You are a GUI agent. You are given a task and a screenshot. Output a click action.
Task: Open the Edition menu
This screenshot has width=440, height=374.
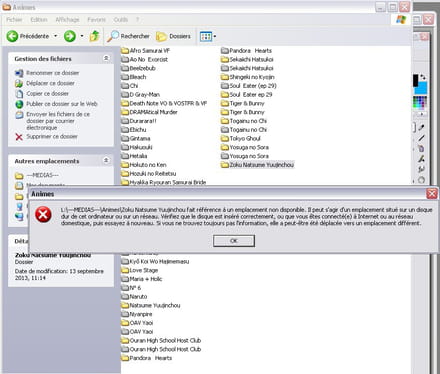click(x=39, y=20)
